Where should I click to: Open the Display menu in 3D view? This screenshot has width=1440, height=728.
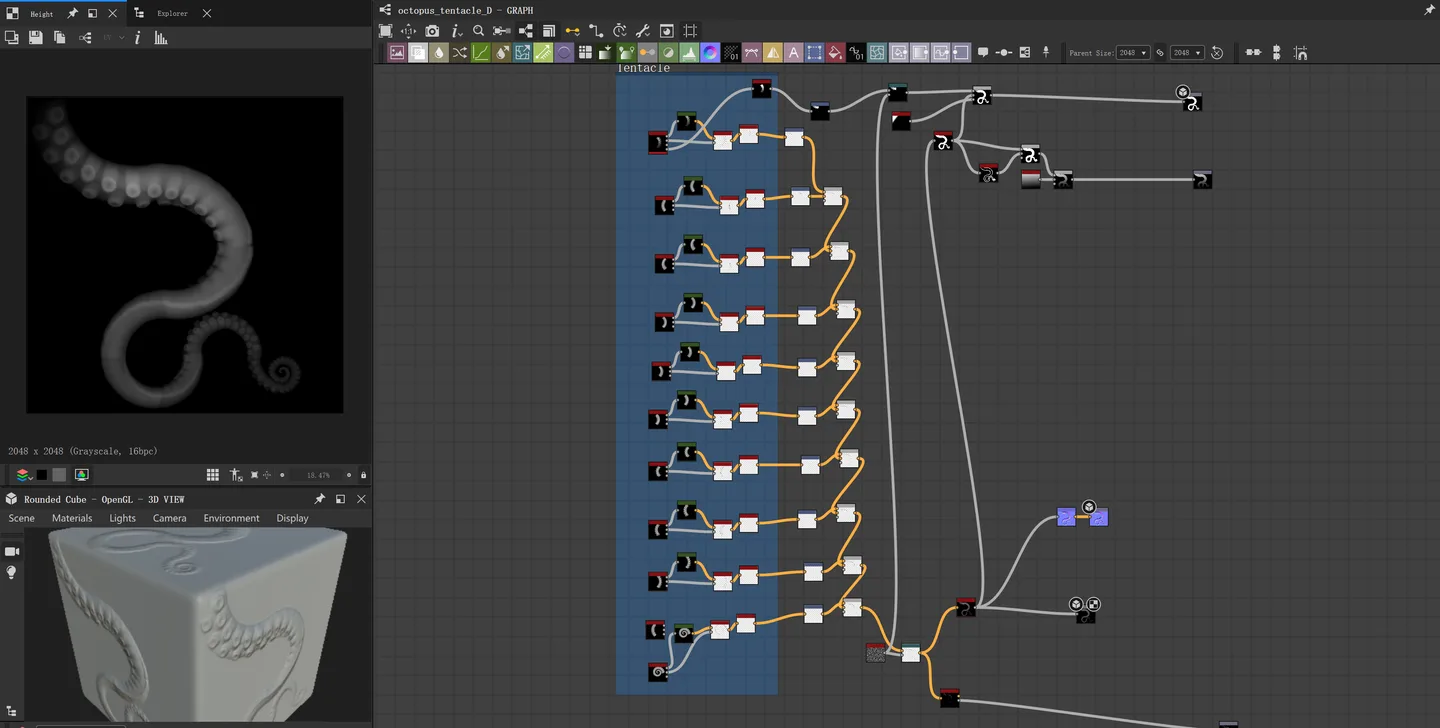293,518
